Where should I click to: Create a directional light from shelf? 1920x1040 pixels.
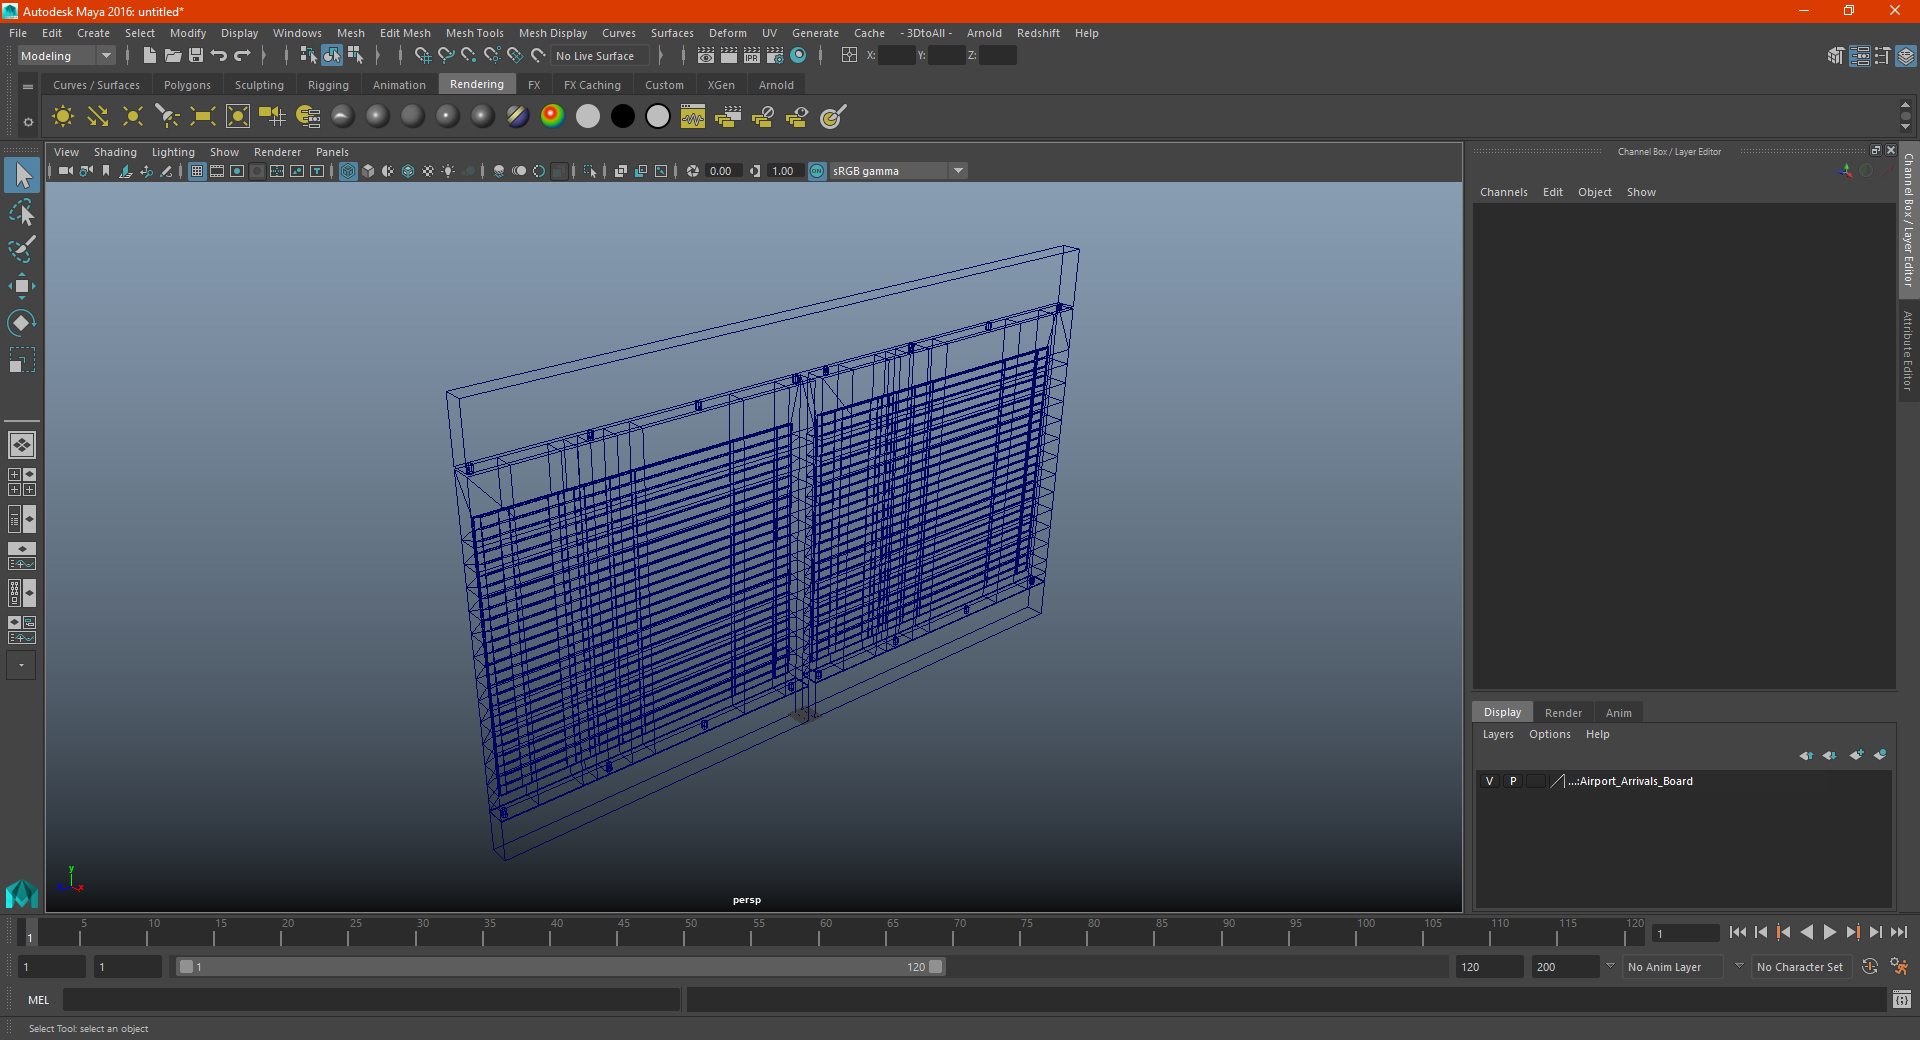pos(97,117)
